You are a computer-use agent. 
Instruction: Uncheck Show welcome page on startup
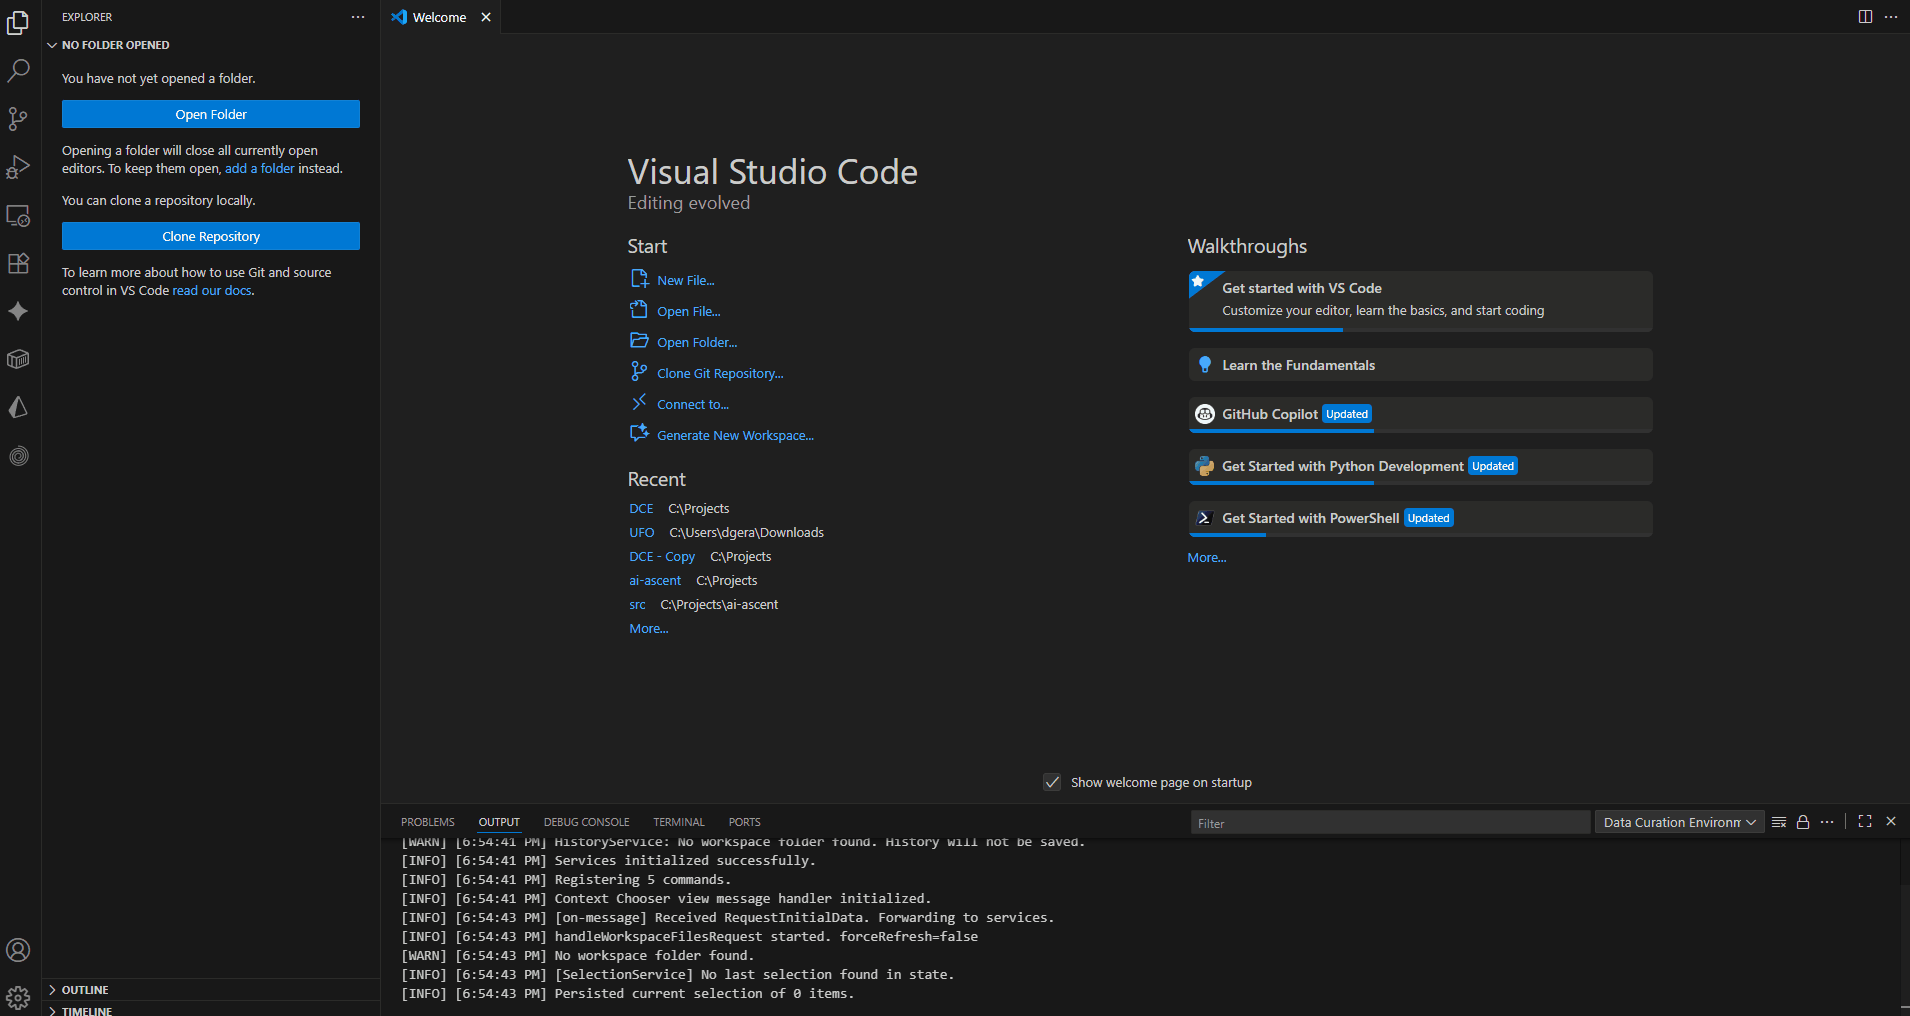[1052, 782]
